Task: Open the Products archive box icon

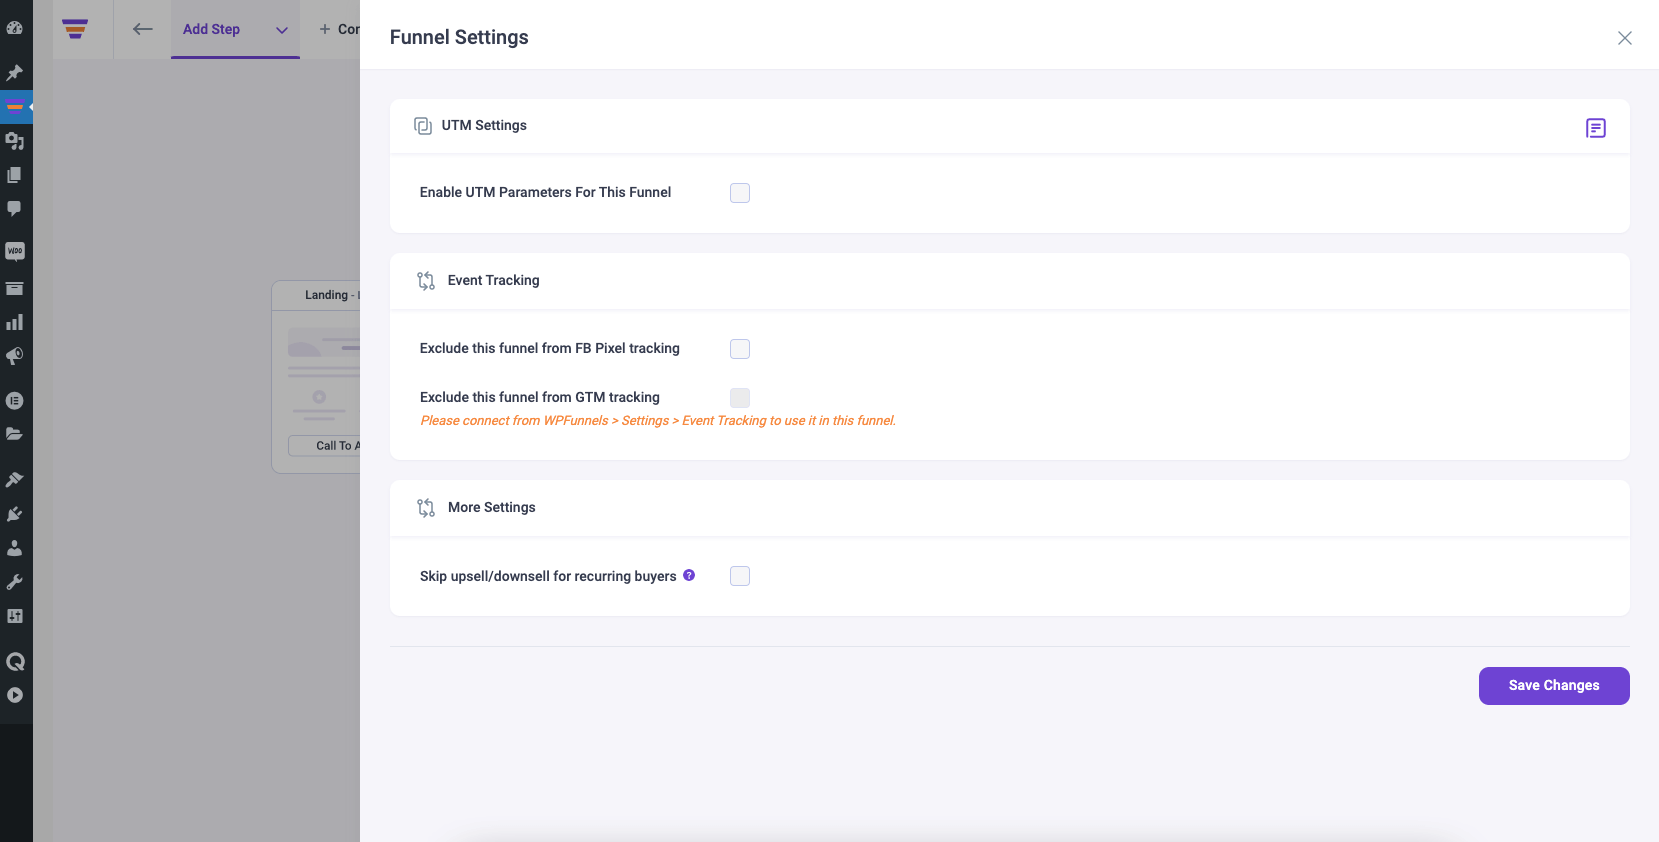Action: point(15,288)
